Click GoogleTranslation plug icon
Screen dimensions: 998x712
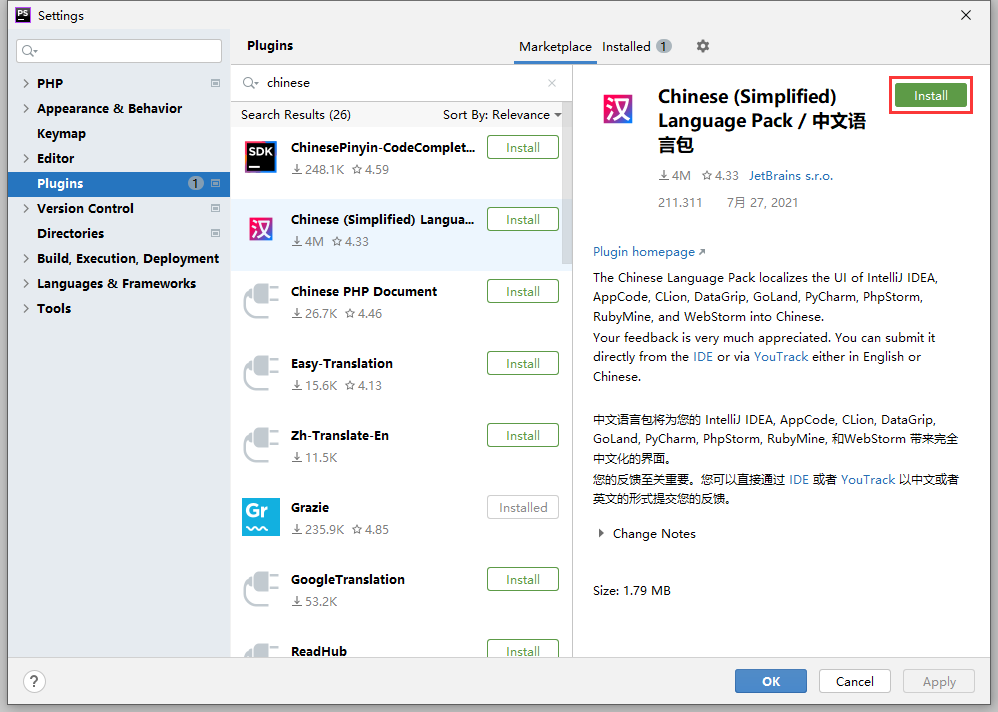coord(261,589)
